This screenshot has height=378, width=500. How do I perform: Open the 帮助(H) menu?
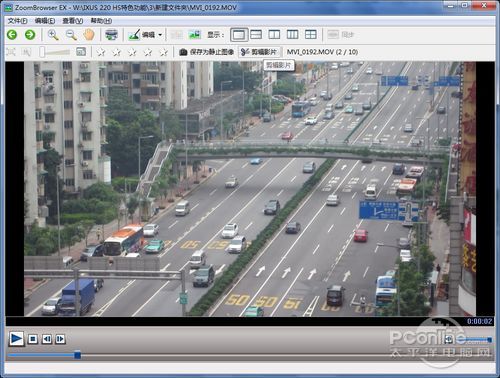(101, 21)
